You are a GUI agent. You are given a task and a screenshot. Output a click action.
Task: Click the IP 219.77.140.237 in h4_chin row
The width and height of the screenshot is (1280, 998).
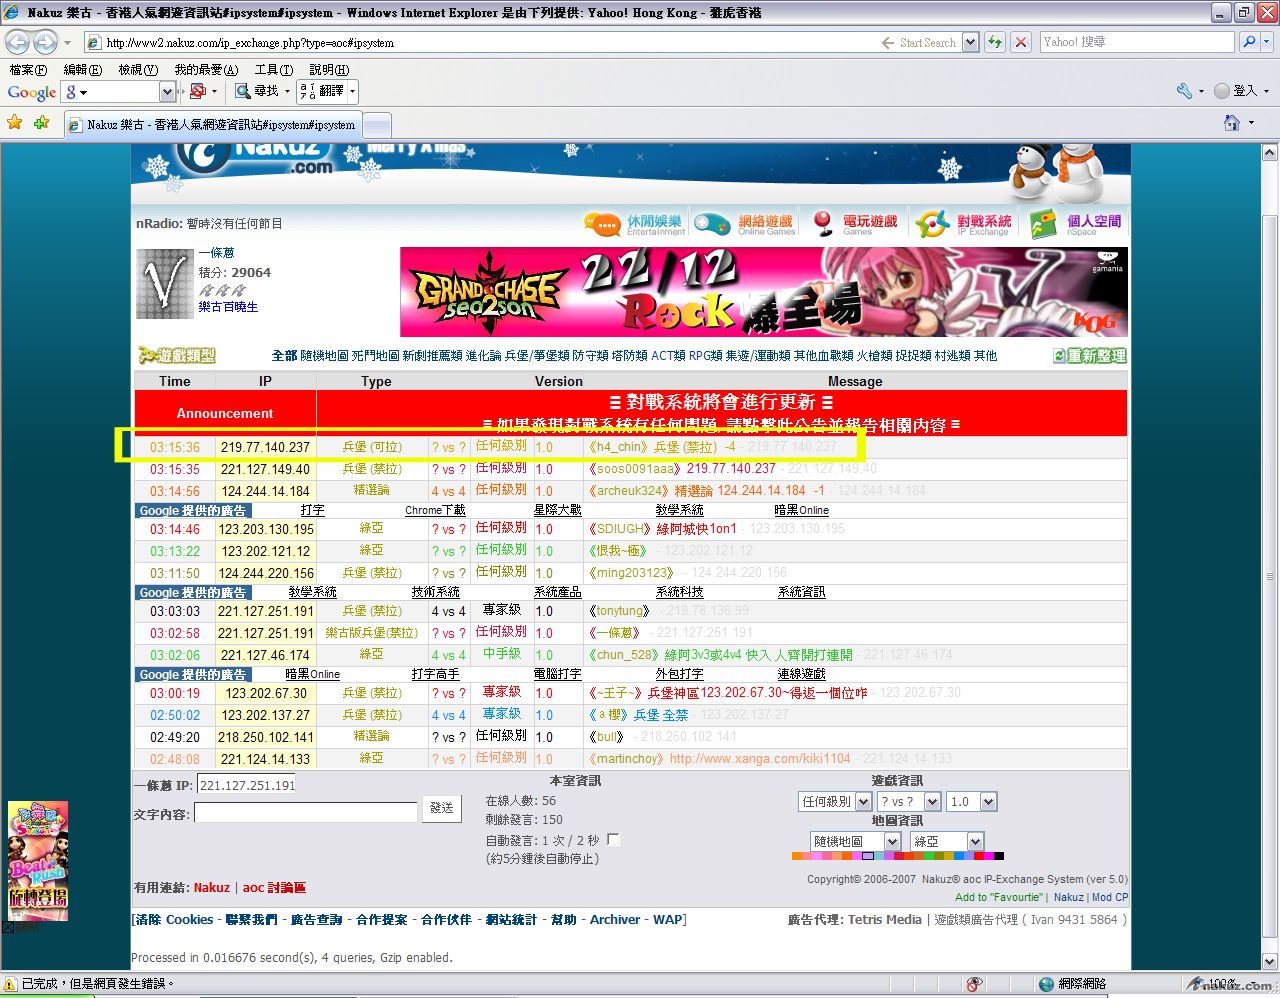[x=265, y=447]
